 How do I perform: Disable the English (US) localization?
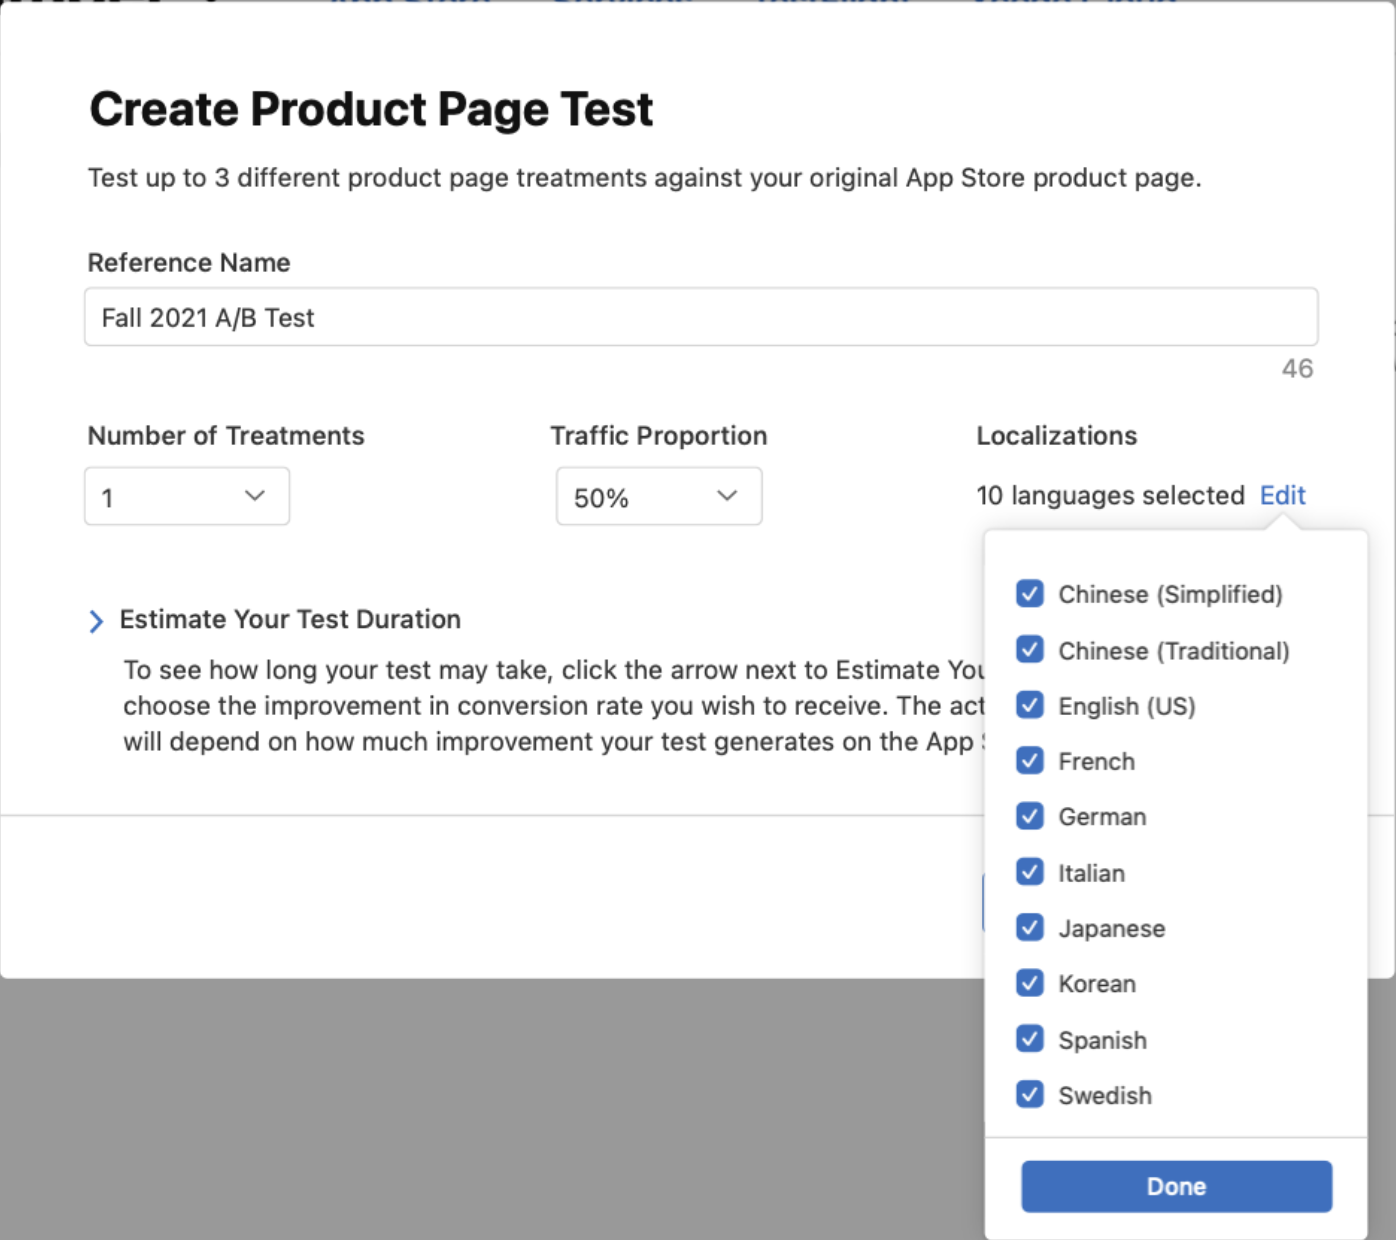(x=1030, y=705)
